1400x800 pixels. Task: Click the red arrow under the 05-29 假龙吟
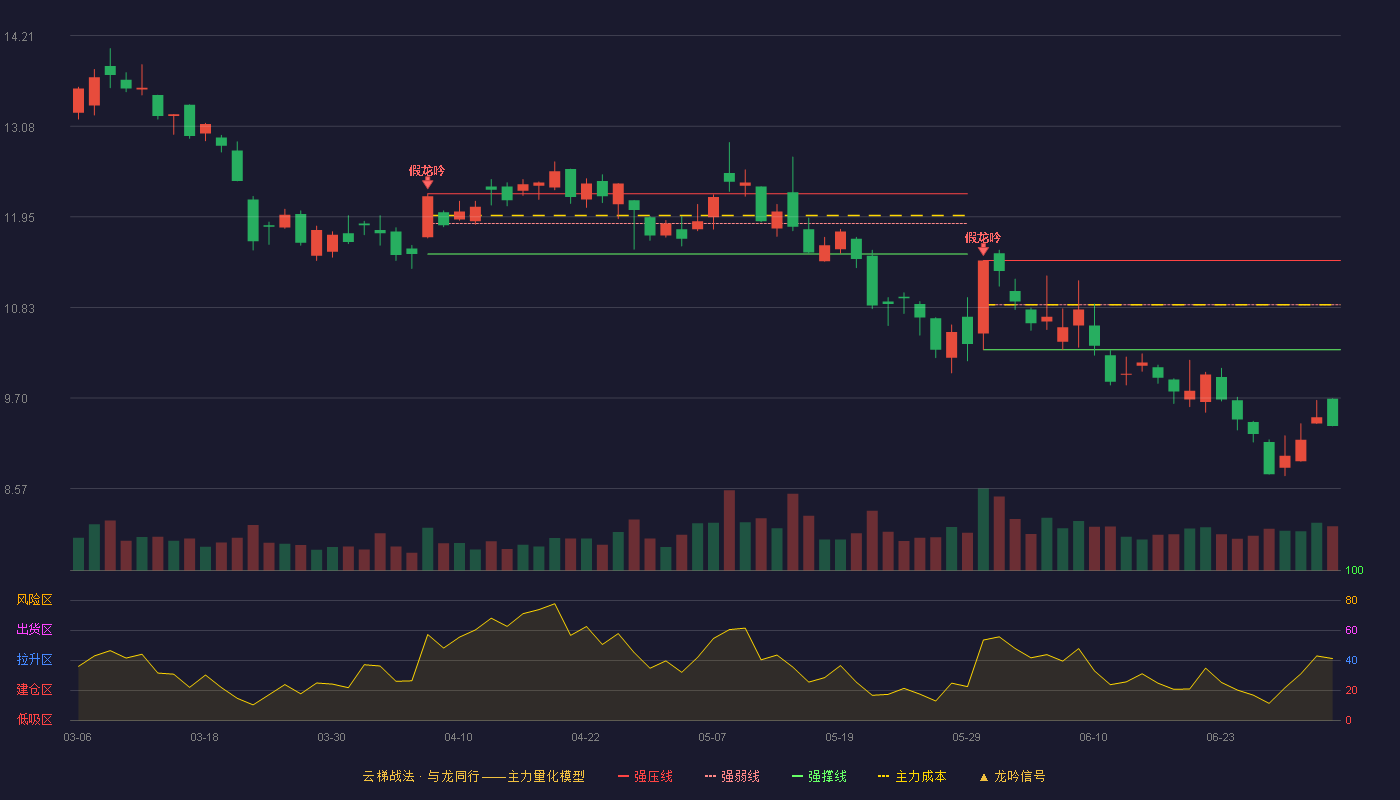tap(983, 250)
